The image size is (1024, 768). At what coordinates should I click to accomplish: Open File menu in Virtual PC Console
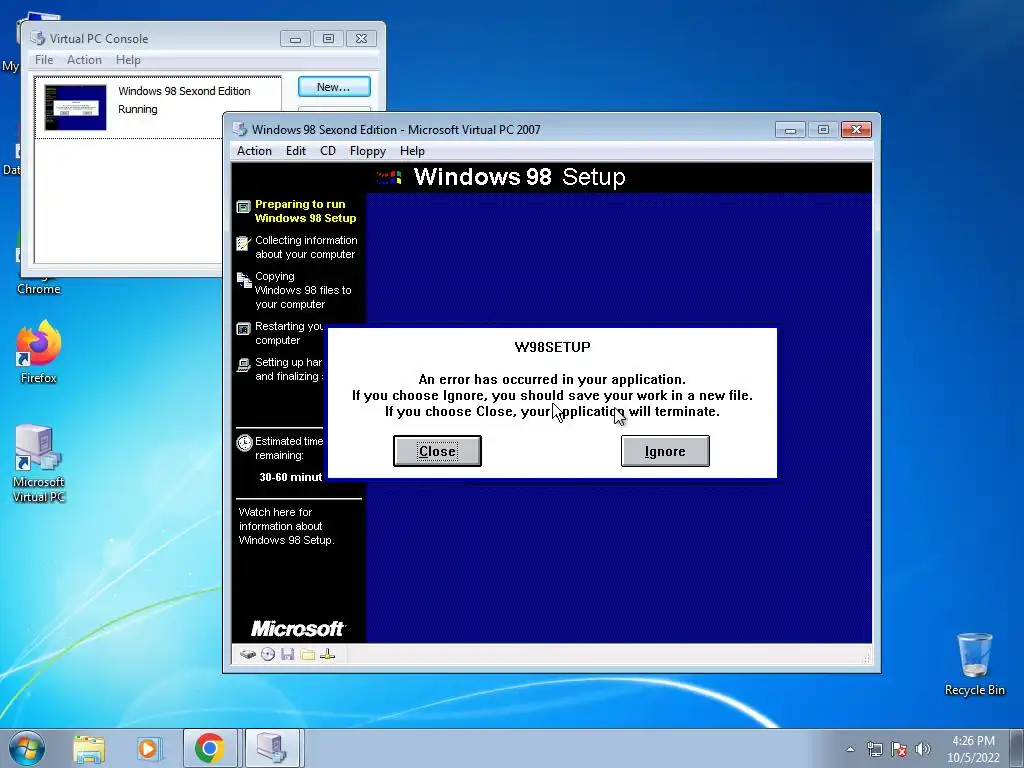(44, 59)
